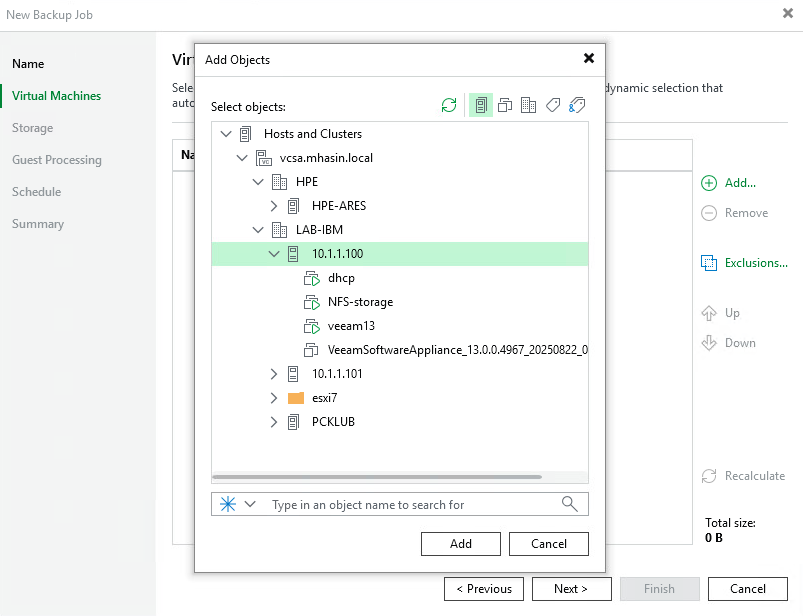Click the Next button

[571, 589]
